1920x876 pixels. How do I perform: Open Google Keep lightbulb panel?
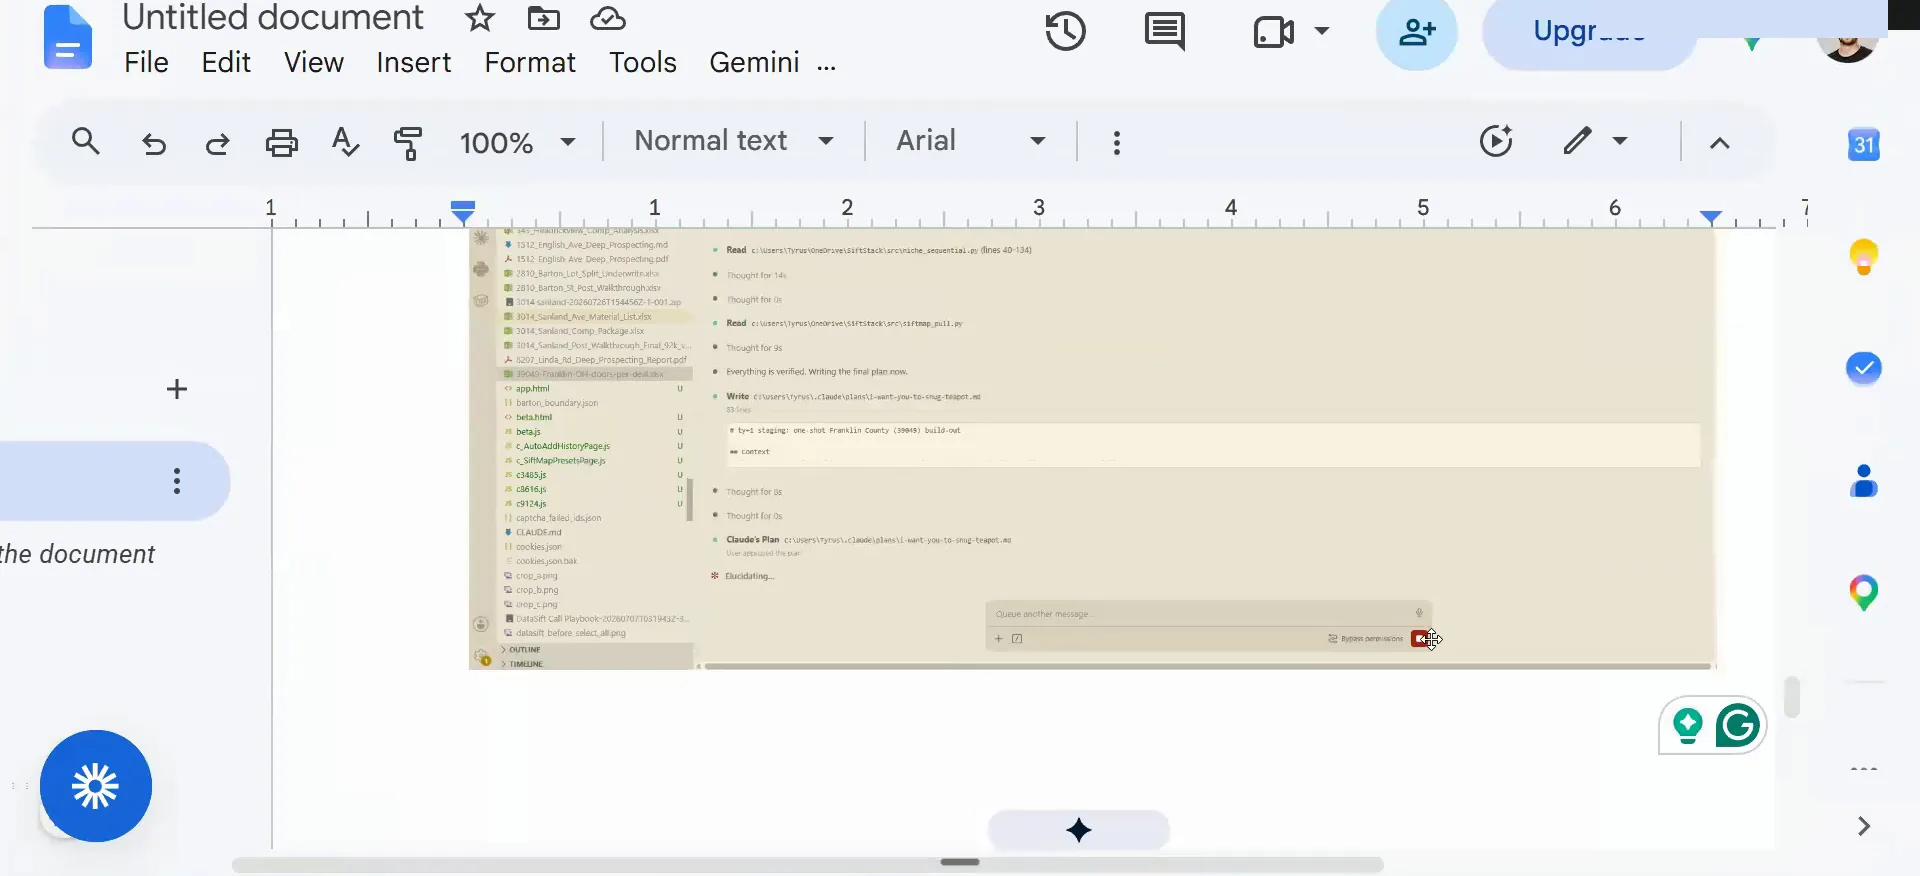pos(1863,257)
